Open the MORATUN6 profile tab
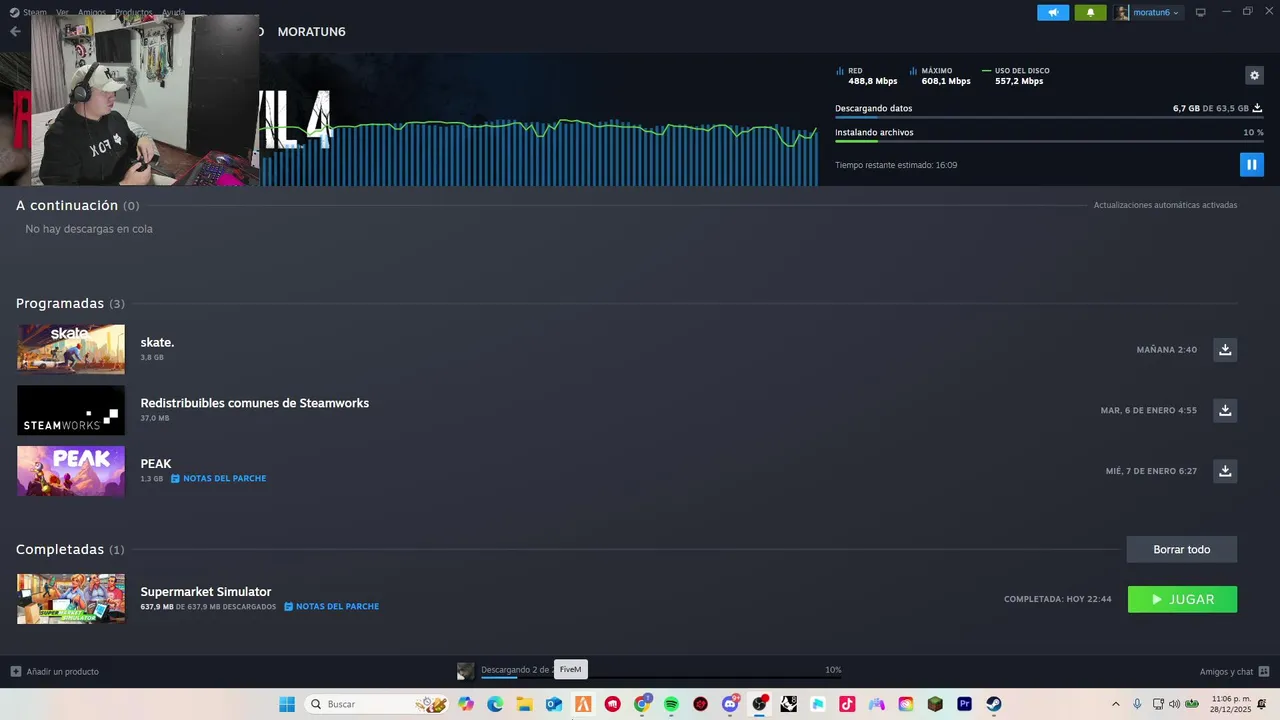The width and height of the screenshot is (1280, 720). click(x=311, y=31)
